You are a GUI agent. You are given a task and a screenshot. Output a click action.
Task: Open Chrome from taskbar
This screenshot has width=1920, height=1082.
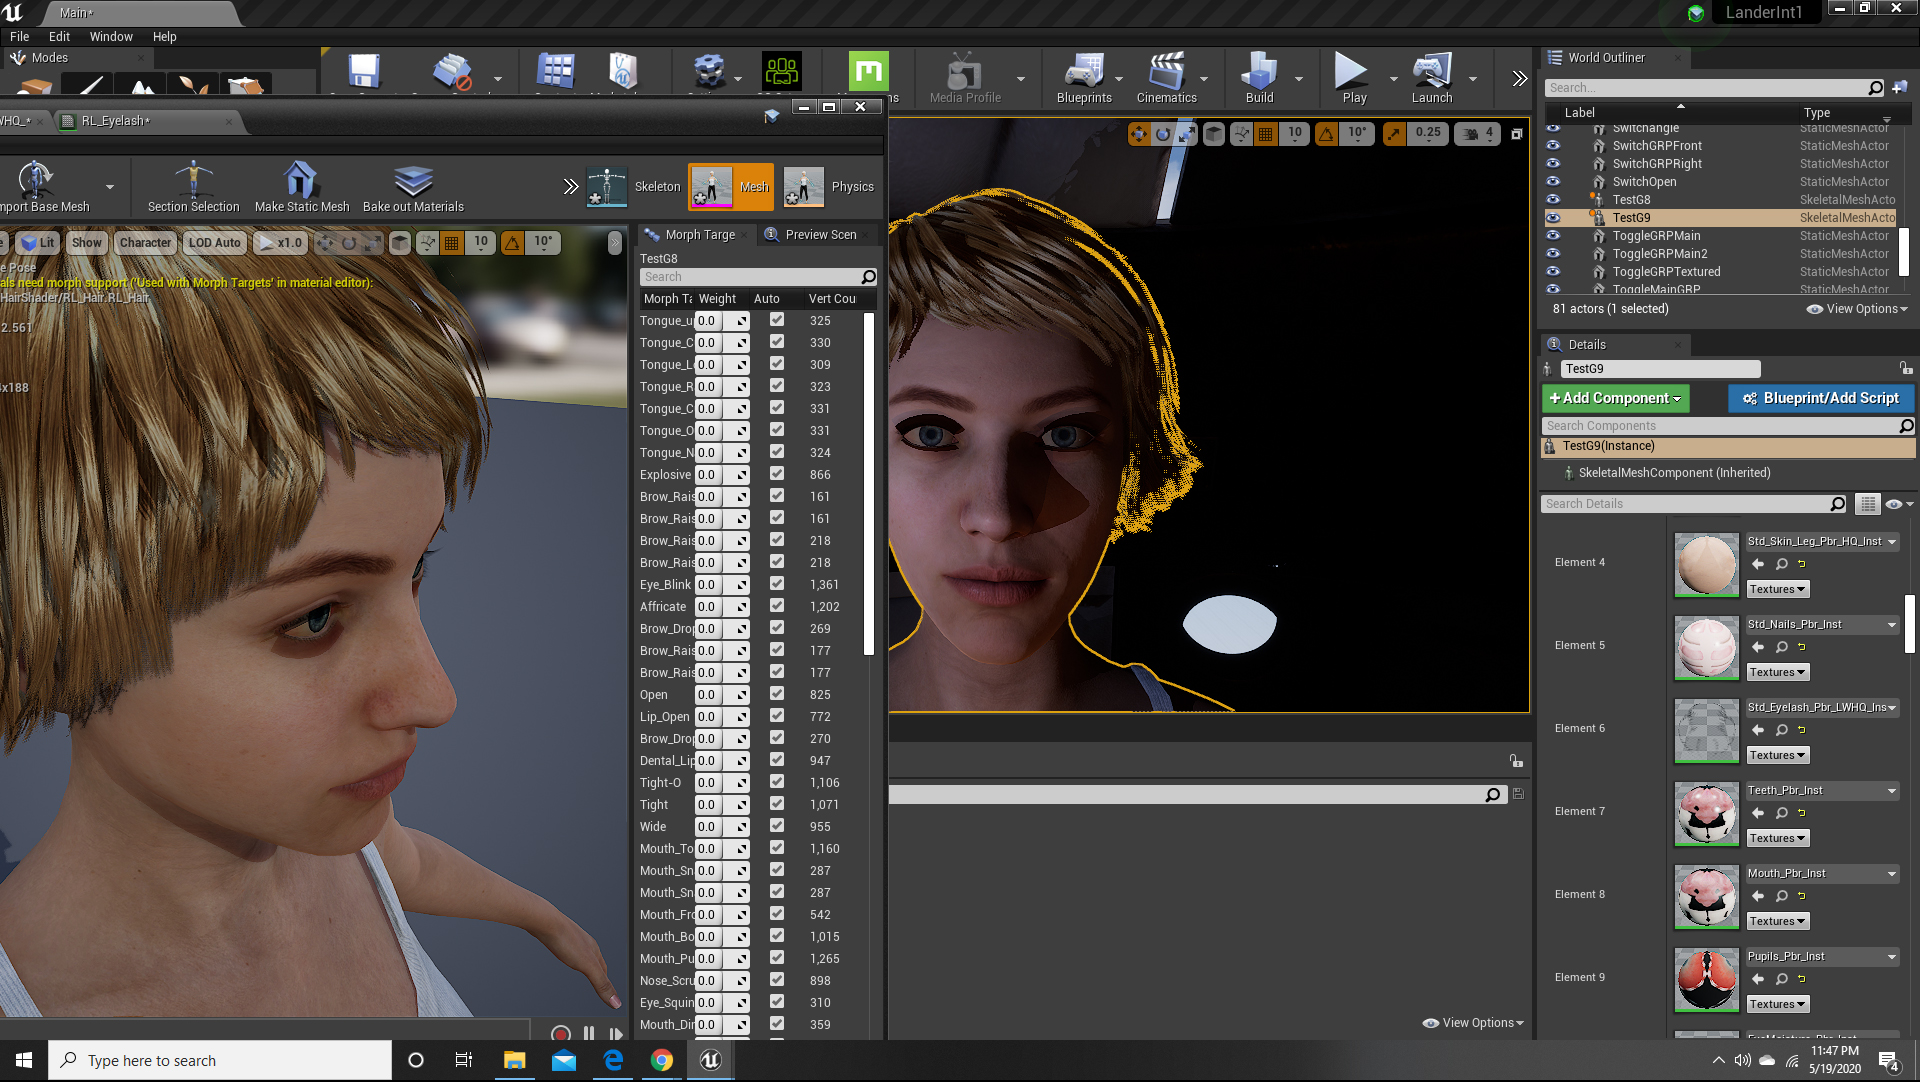(x=661, y=1060)
